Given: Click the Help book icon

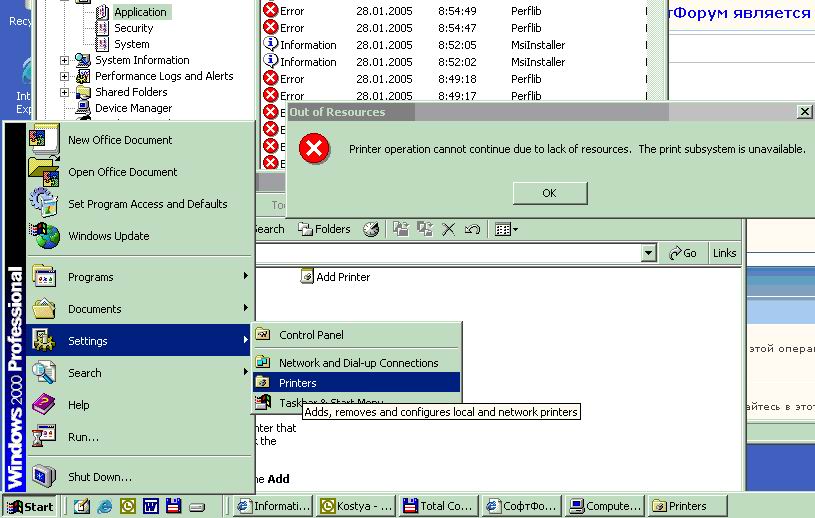Looking at the screenshot, I should [44, 404].
